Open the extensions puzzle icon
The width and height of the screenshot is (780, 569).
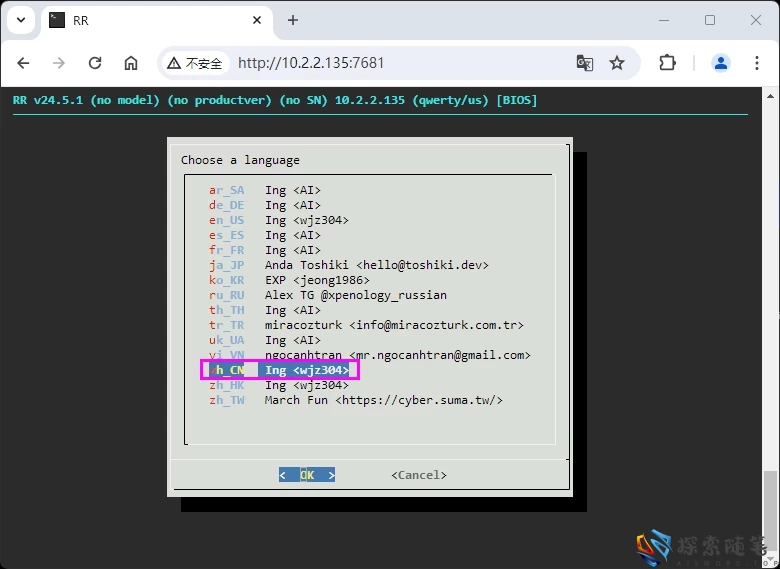[x=667, y=63]
